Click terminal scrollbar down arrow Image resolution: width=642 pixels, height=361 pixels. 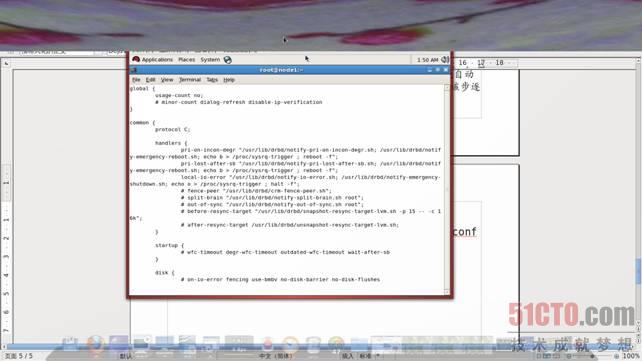tap(447, 291)
